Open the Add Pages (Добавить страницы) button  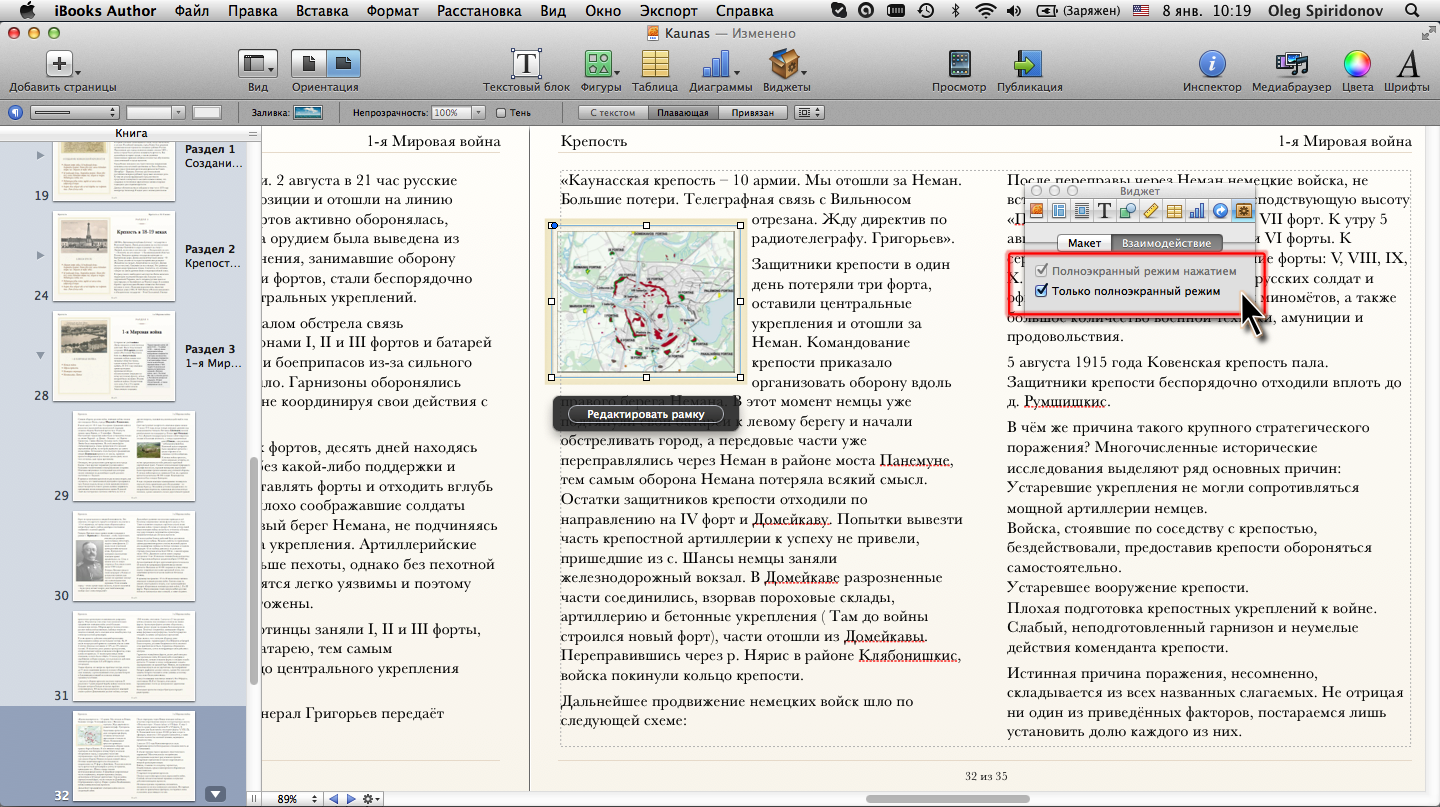(60, 64)
